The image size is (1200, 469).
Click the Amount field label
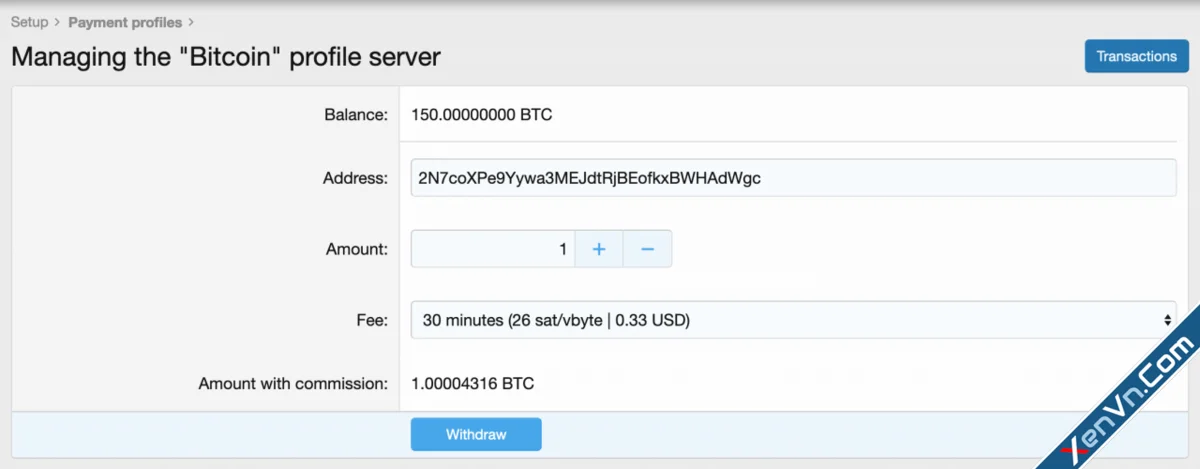(x=356, y=249)
